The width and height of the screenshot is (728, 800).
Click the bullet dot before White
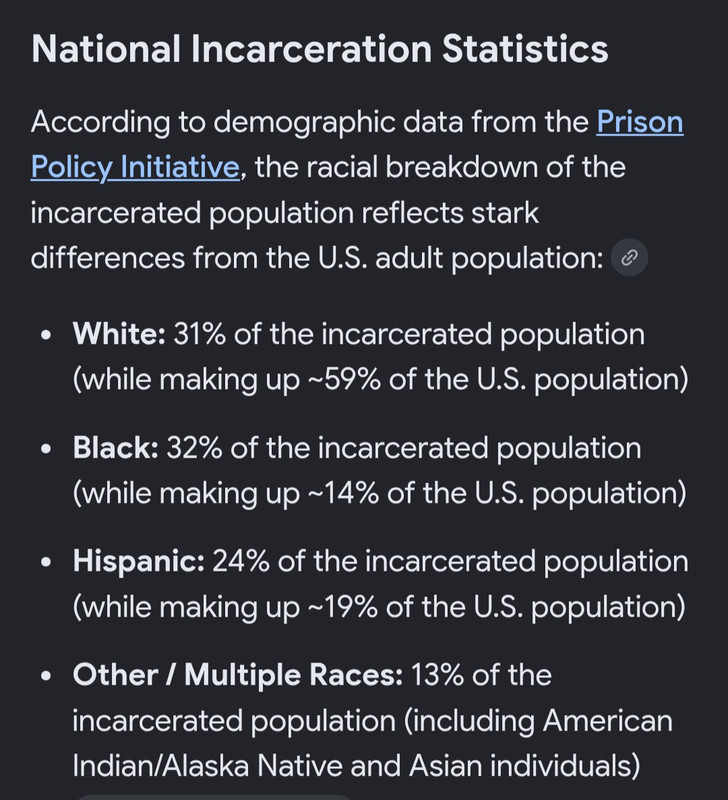coord(46,336)
